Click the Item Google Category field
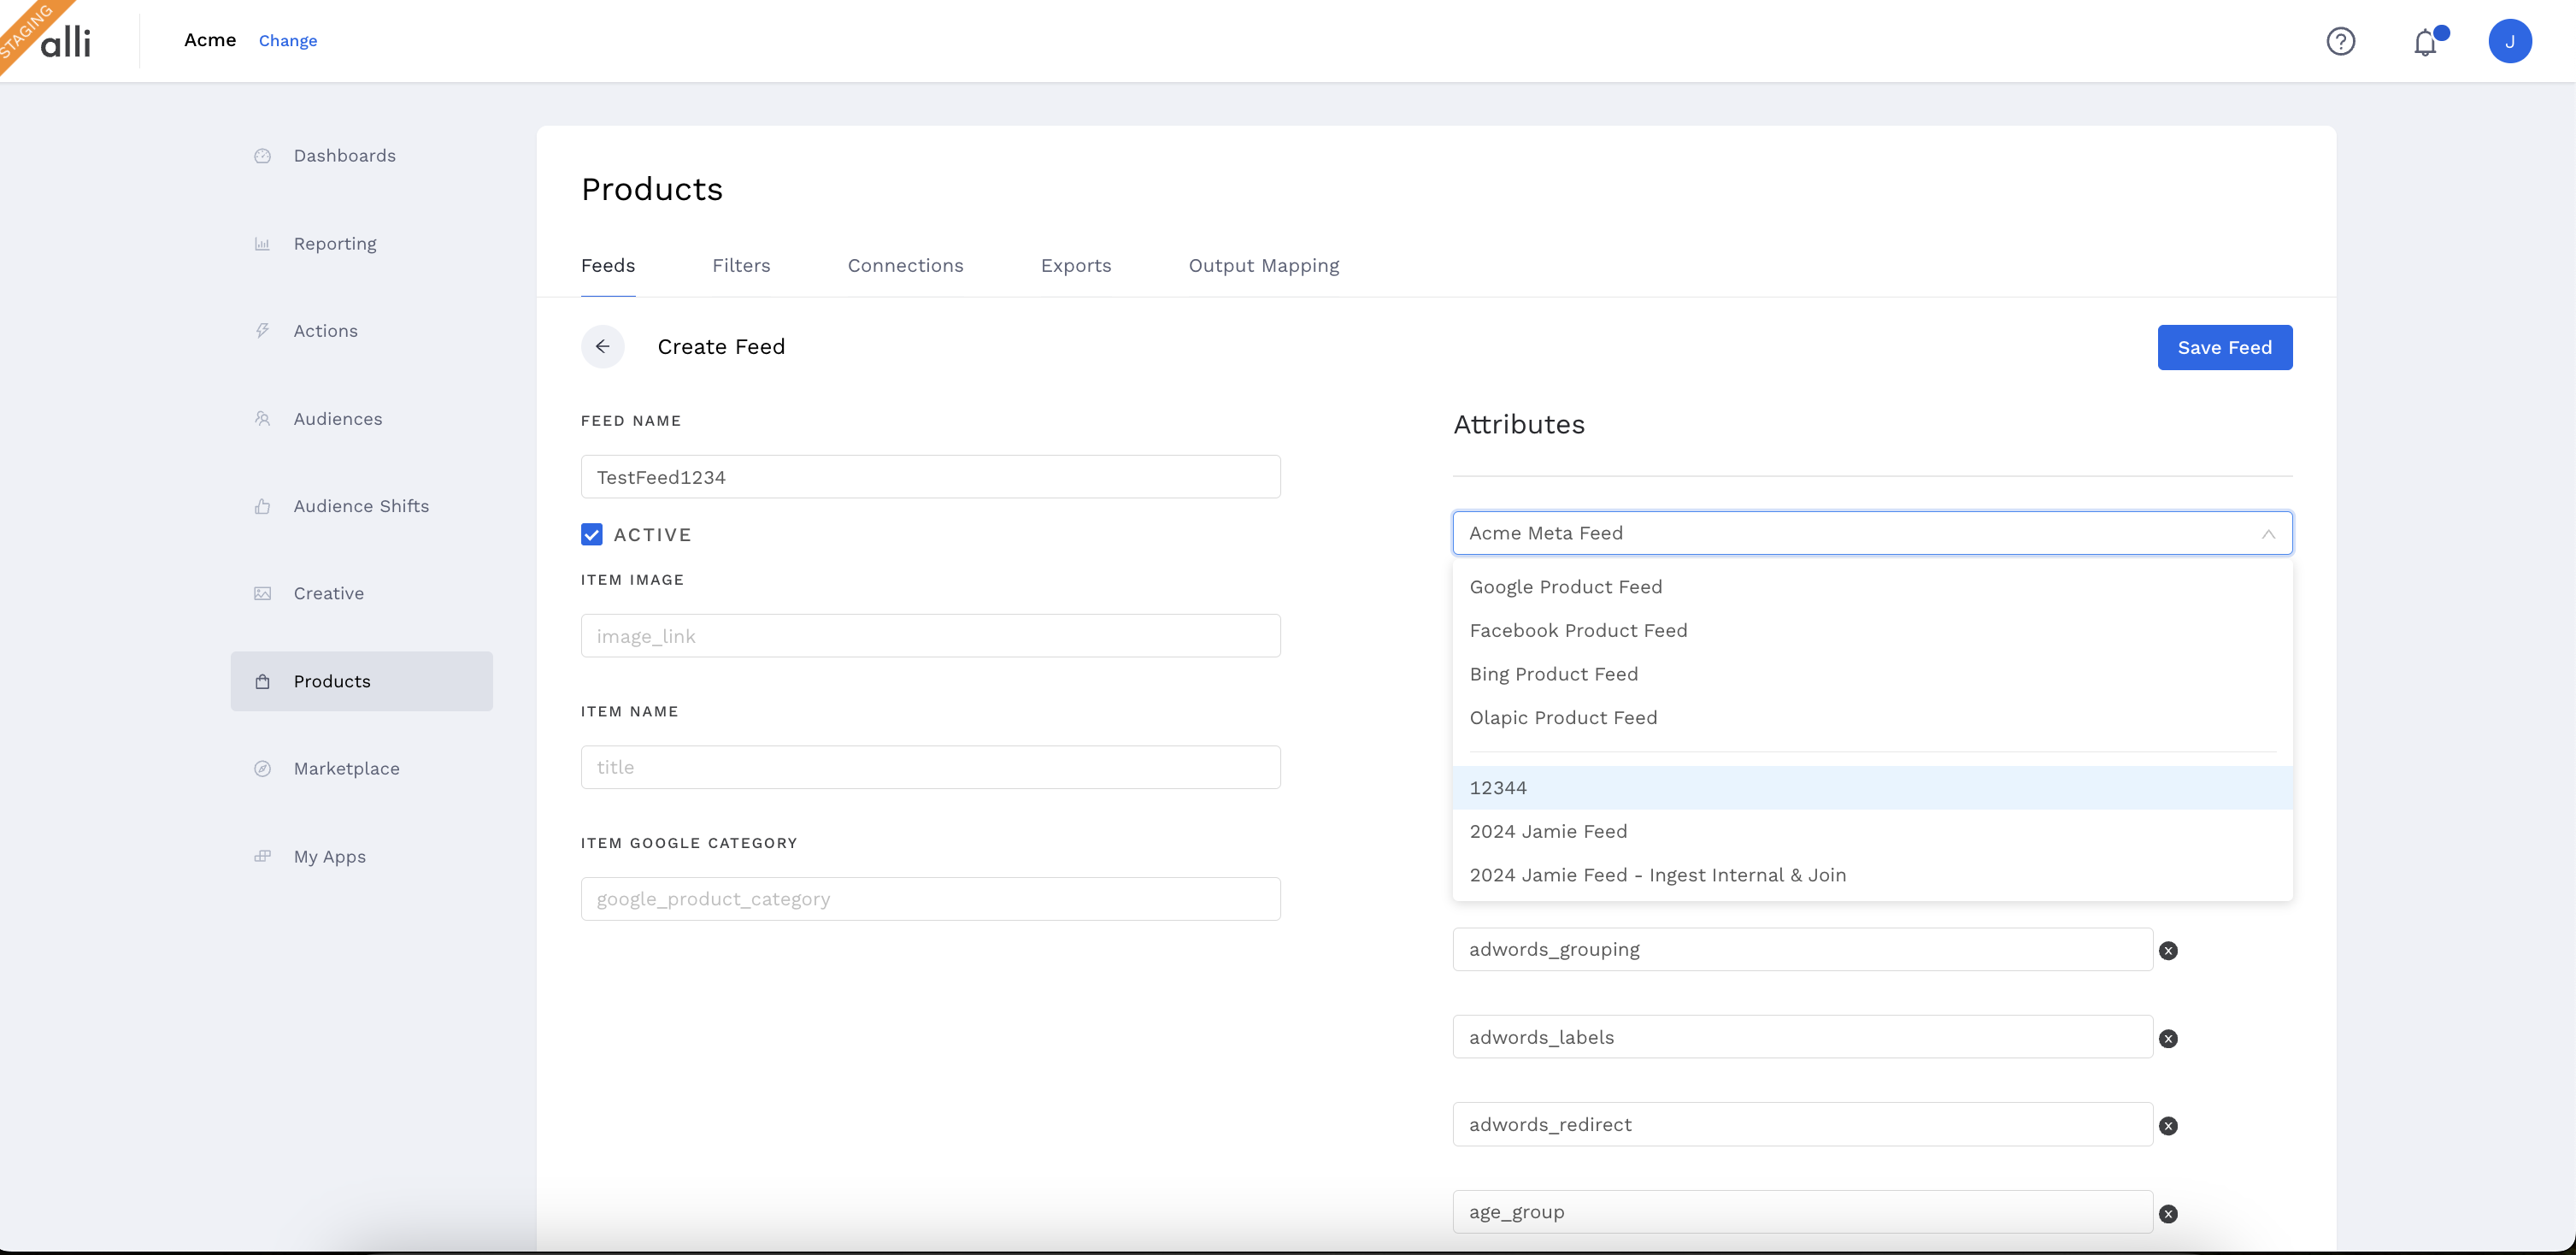Screen dimensions: 2576x1255 930,899
